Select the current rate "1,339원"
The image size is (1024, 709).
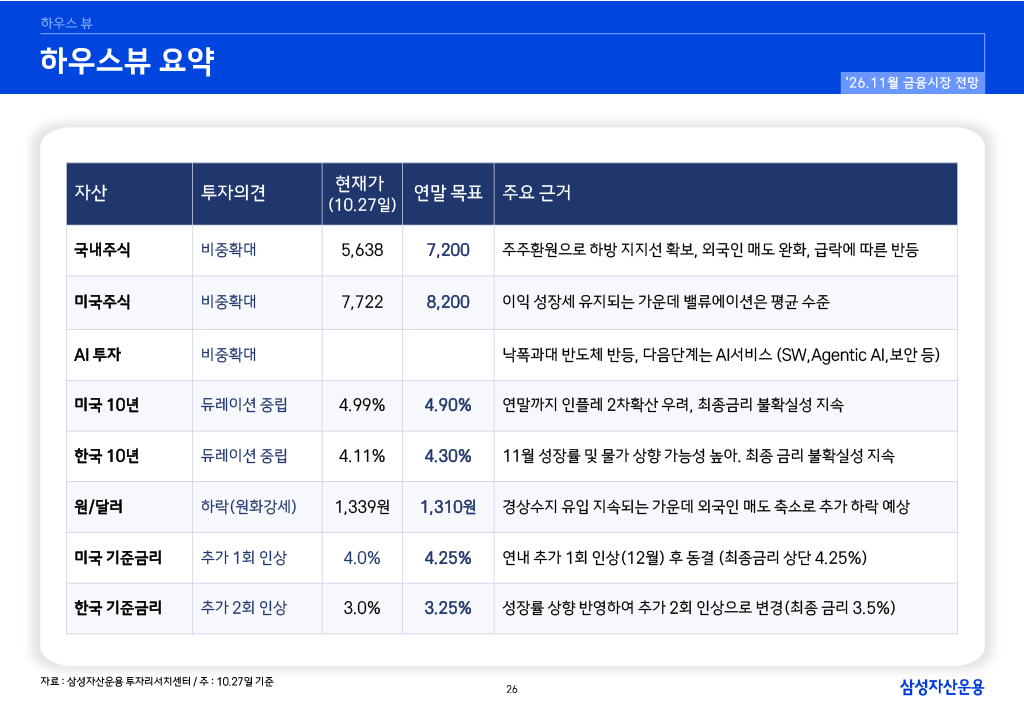click(x=362, y=507)
